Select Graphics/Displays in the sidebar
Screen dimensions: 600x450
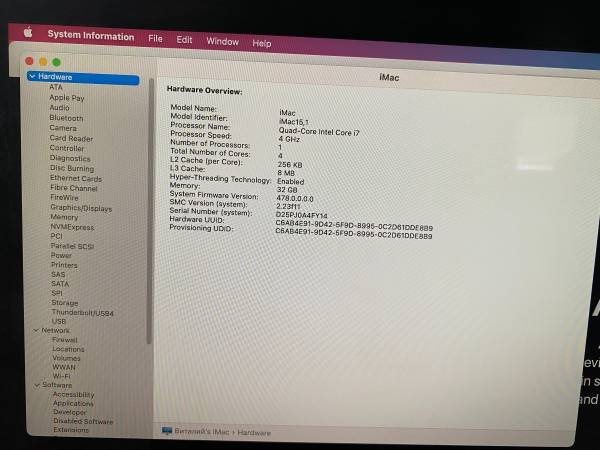coord(81,208)
